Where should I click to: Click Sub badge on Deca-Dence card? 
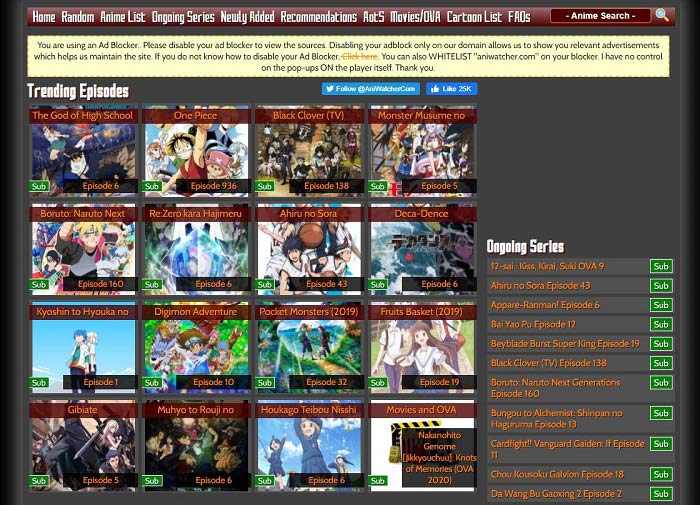378,284
